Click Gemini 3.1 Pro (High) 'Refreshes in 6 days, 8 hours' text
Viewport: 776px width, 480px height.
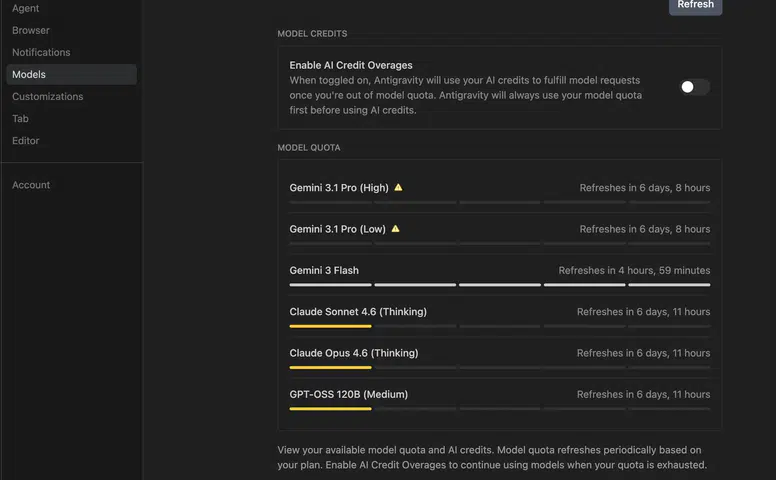click(645, 188)
